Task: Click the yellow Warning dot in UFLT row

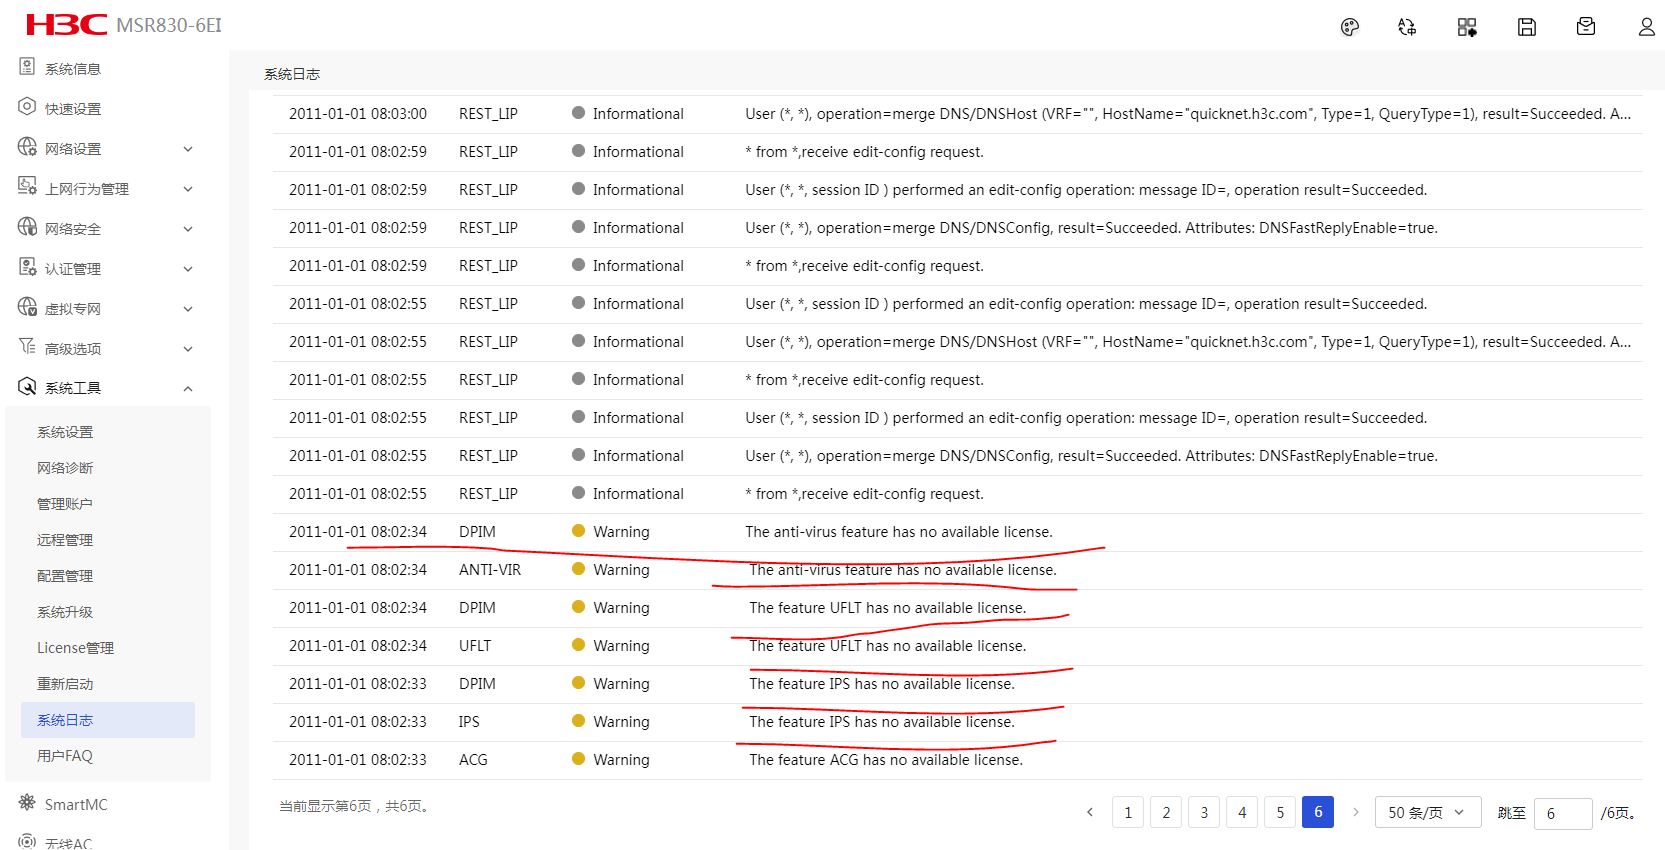Action: (x=578, y=645)
